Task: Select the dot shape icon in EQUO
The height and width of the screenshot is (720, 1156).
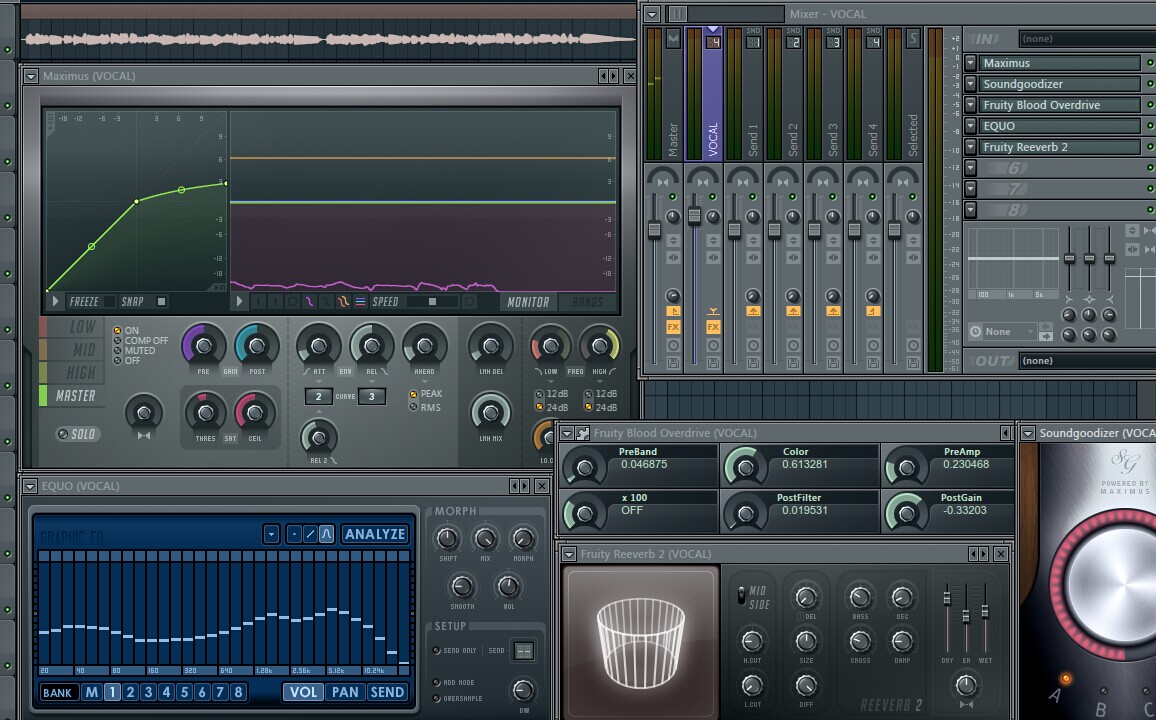Action: tap(294, 534)
